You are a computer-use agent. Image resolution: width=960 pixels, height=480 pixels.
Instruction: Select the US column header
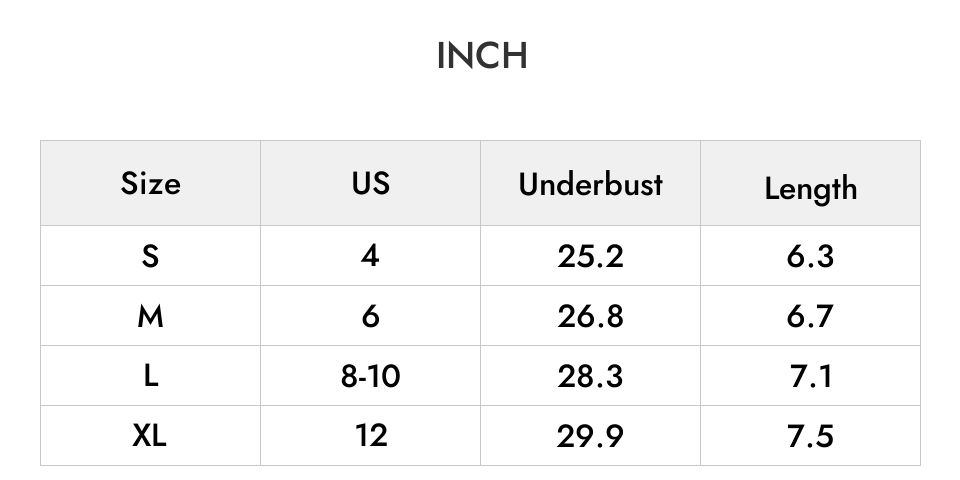pos(370,183)
